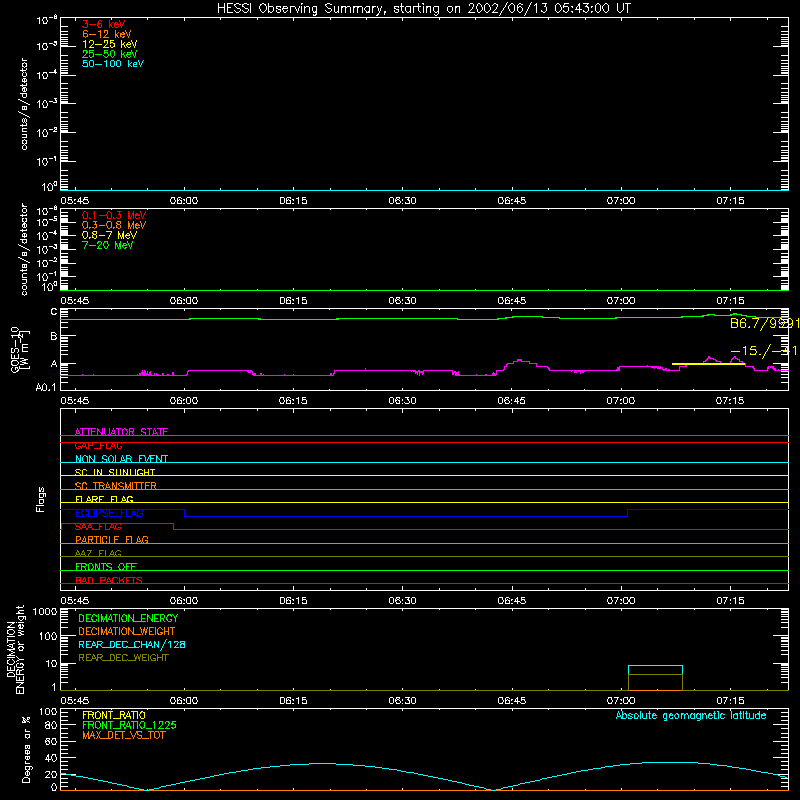Click the REAR_DEC_CHAN/128 legend label

tap(132, 644)
